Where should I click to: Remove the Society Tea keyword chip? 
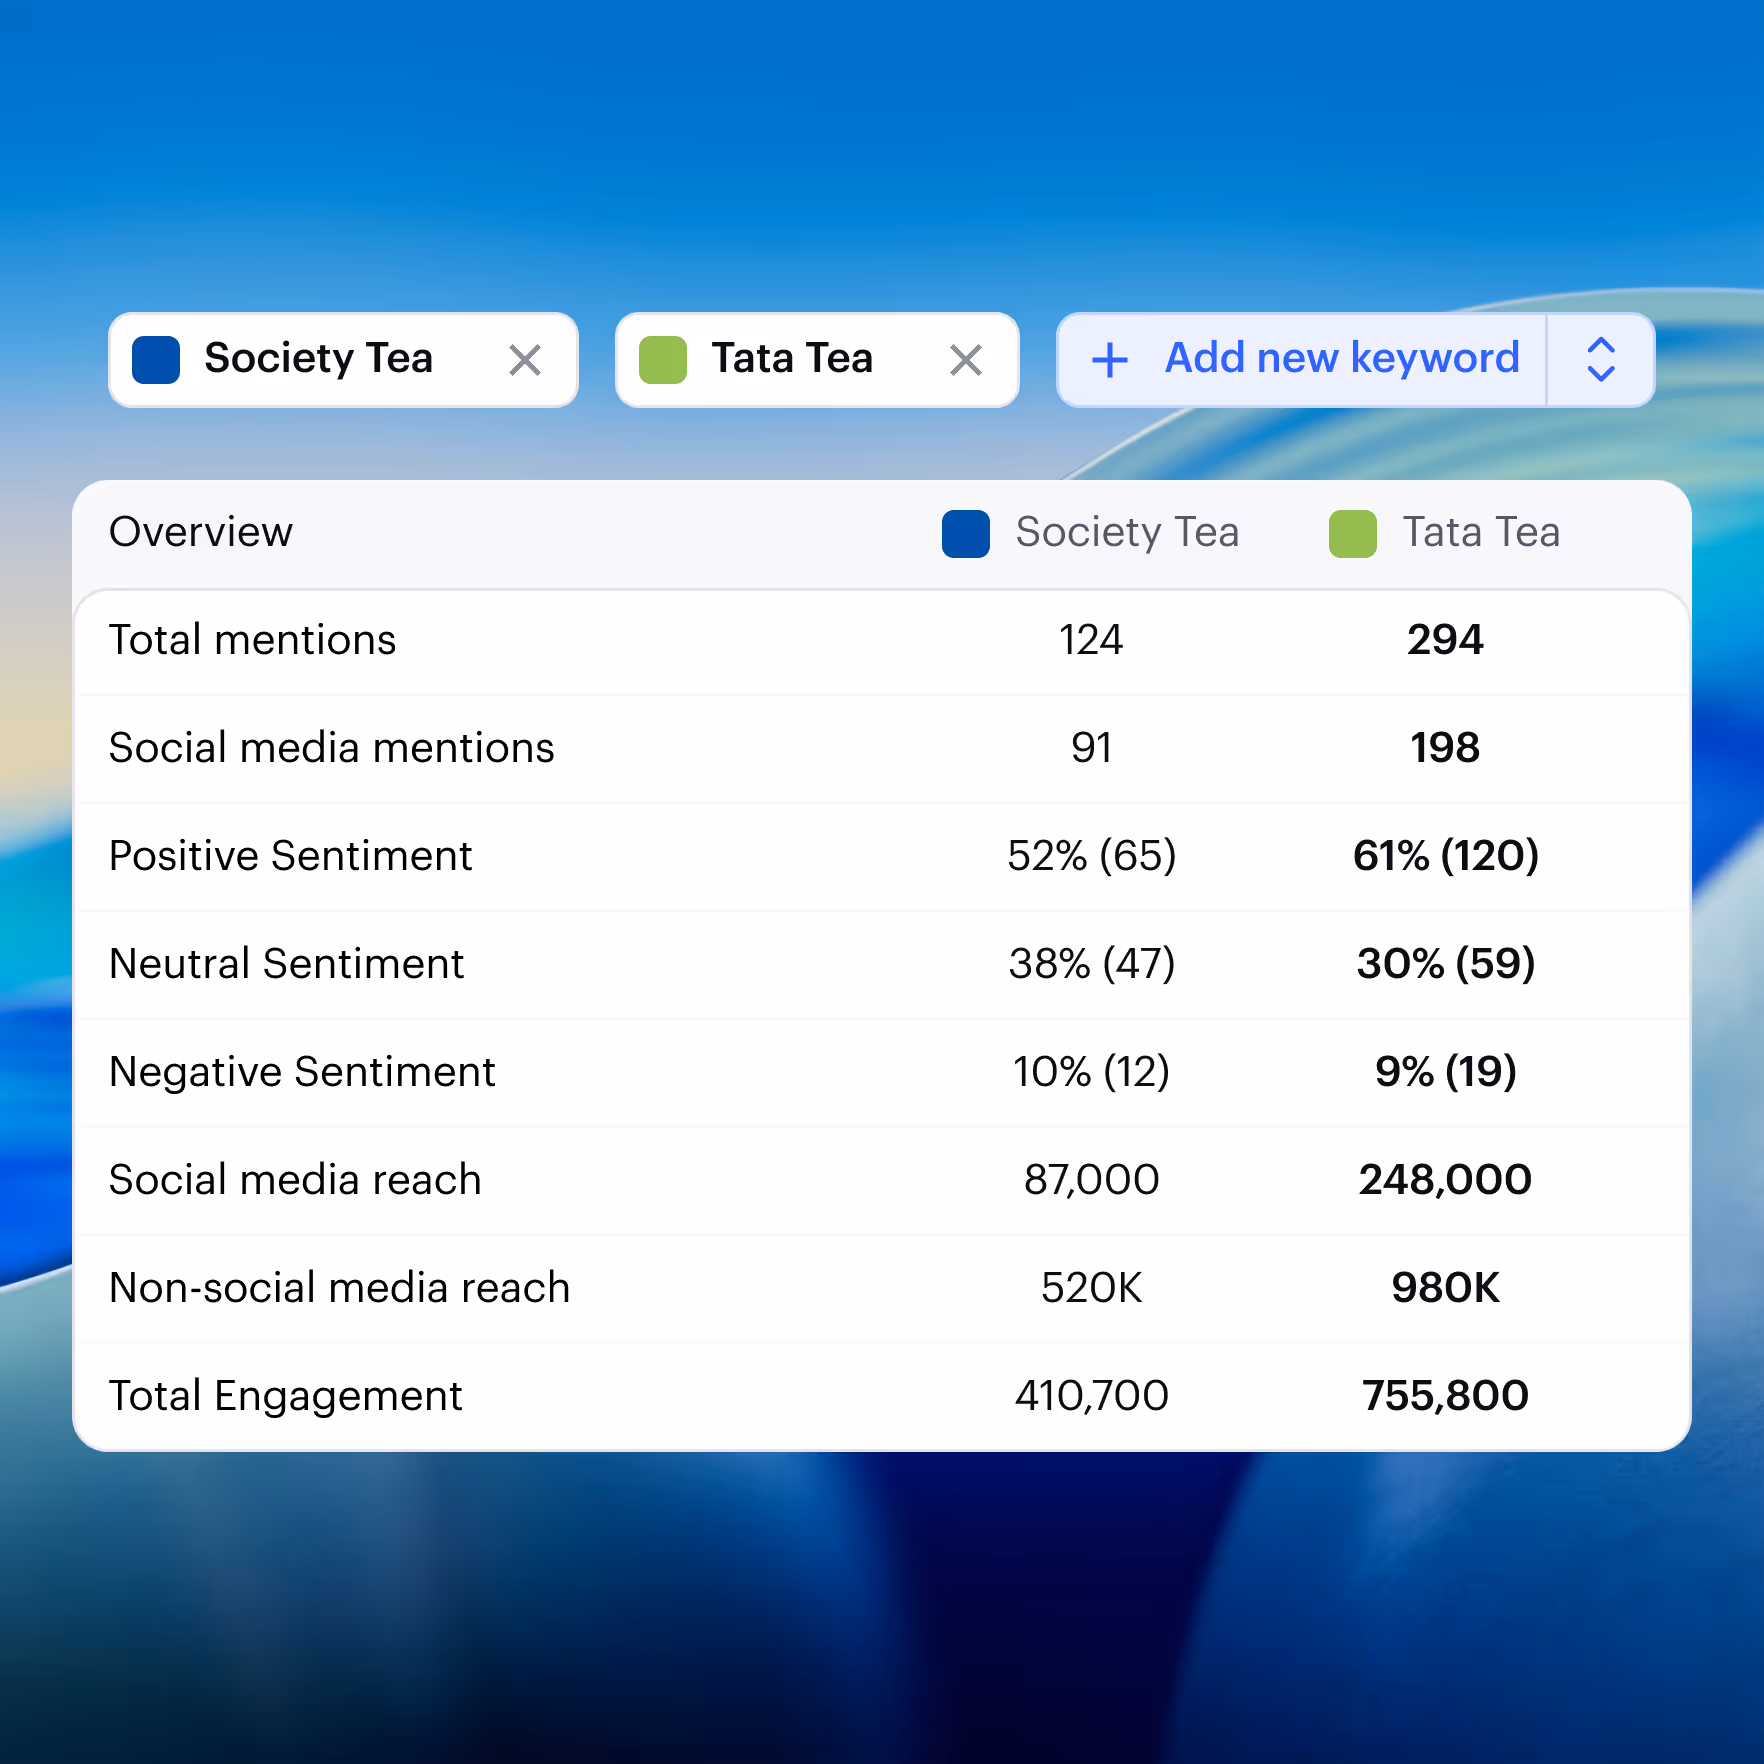tap(525, 360)
